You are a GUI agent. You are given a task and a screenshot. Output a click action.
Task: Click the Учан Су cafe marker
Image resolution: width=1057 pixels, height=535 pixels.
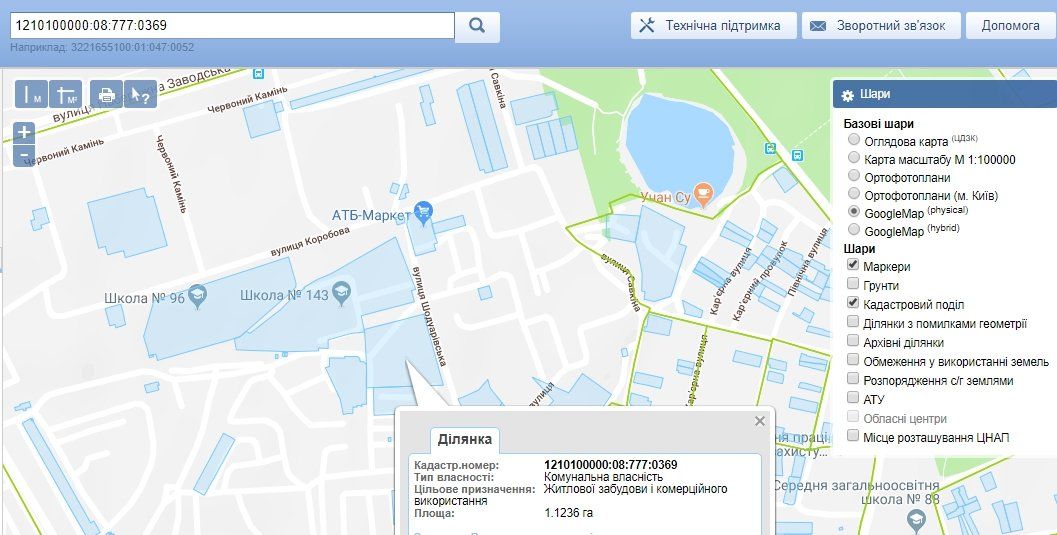(703, 195)
